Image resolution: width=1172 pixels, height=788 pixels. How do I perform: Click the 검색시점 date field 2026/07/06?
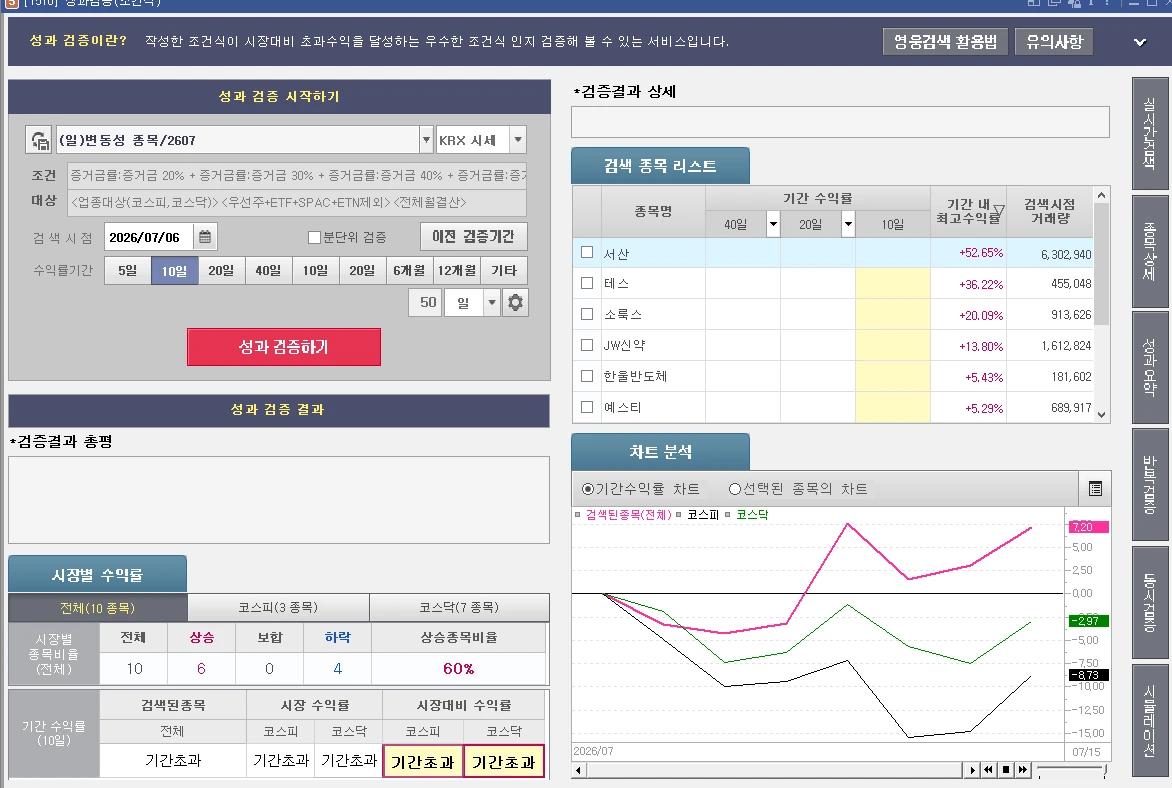149,237
